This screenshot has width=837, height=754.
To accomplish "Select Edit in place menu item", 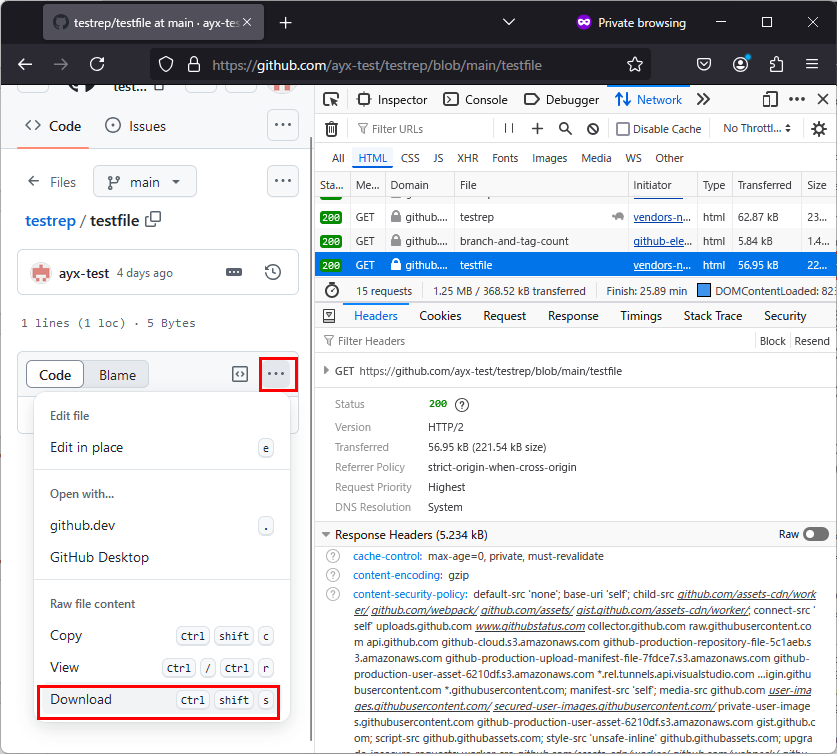I will coord(162,448).
